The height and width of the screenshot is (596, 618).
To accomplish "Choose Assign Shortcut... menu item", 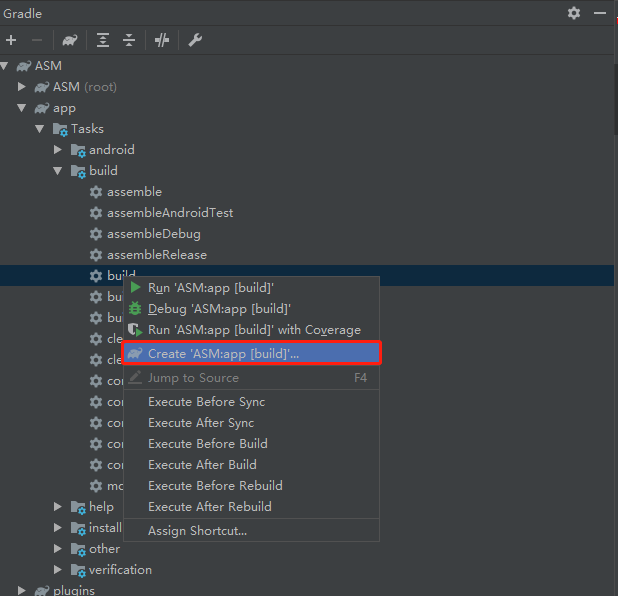I will [251, 531].
